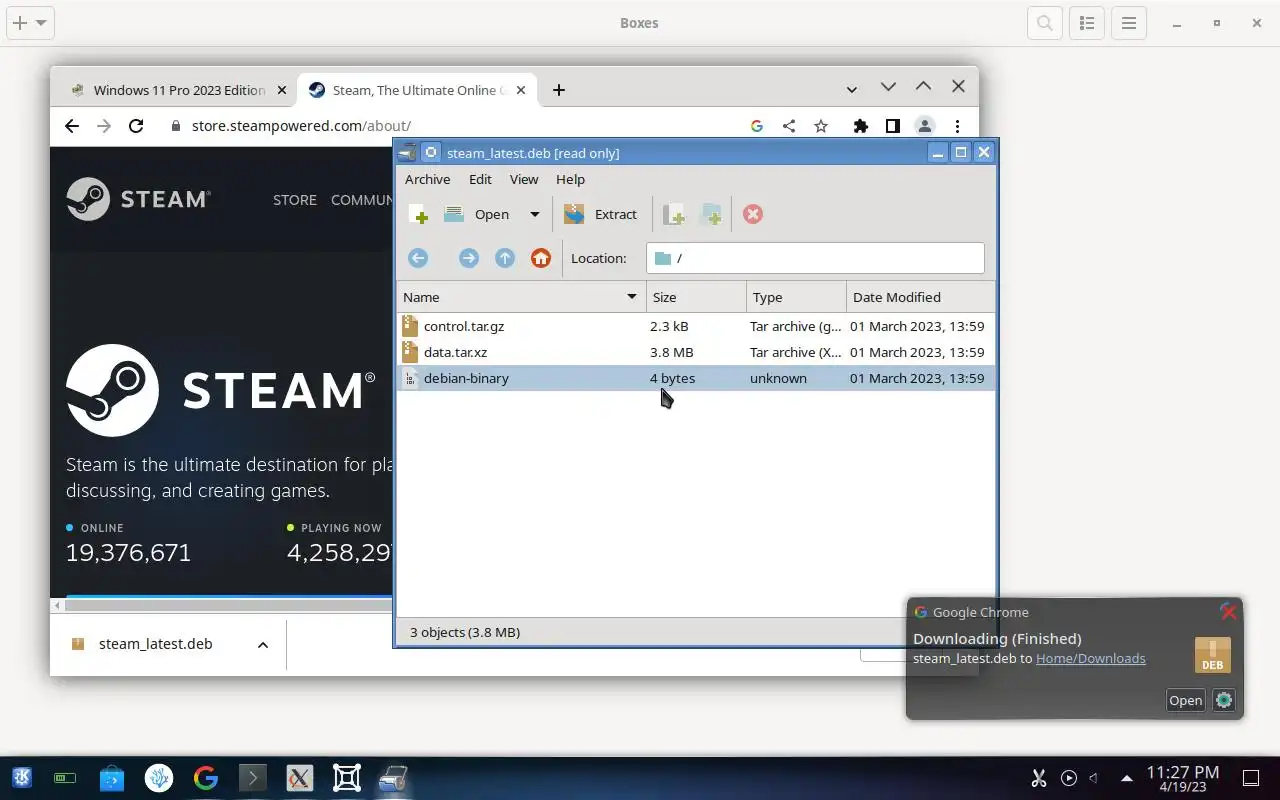1280x800 pixels.
Task: Select the Steam, The Ultimate Online tab
Action: [x=417, y=90]
